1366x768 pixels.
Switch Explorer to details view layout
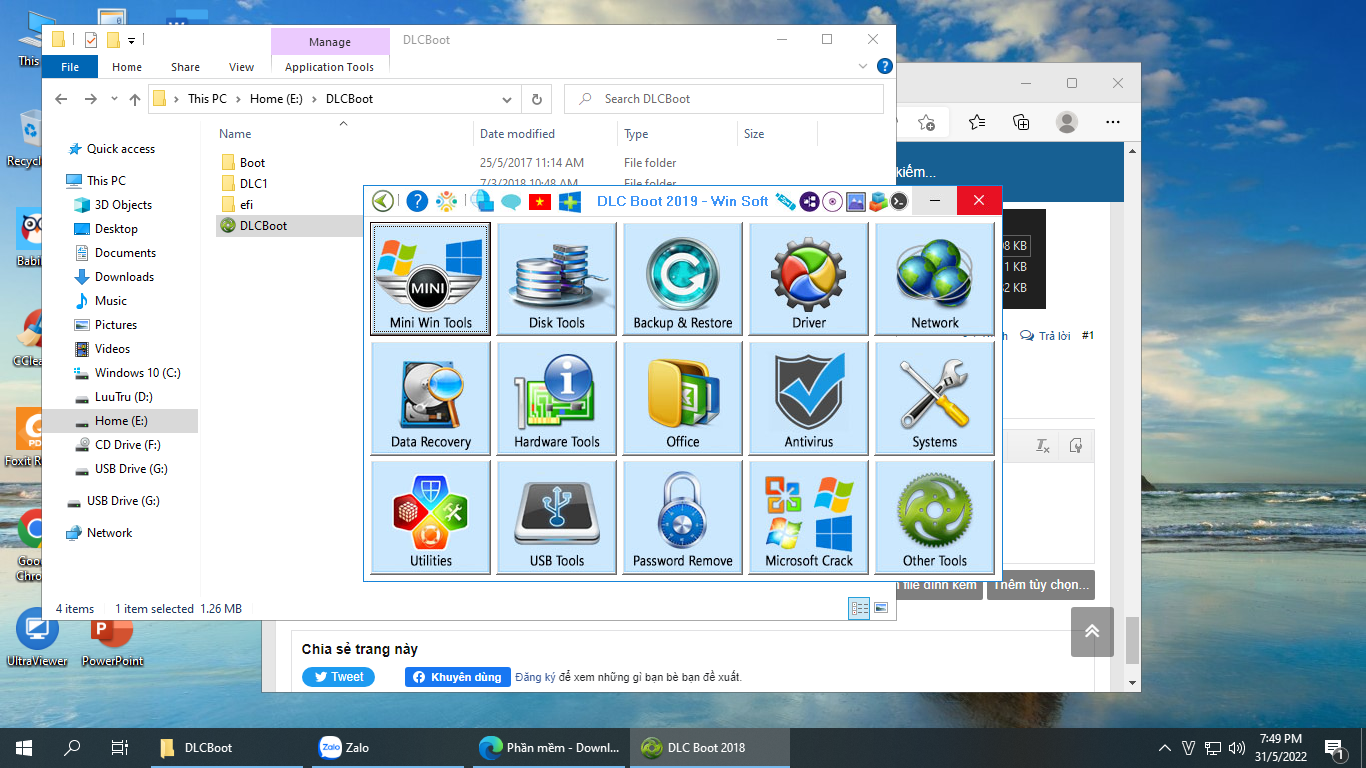pos(859,608)
